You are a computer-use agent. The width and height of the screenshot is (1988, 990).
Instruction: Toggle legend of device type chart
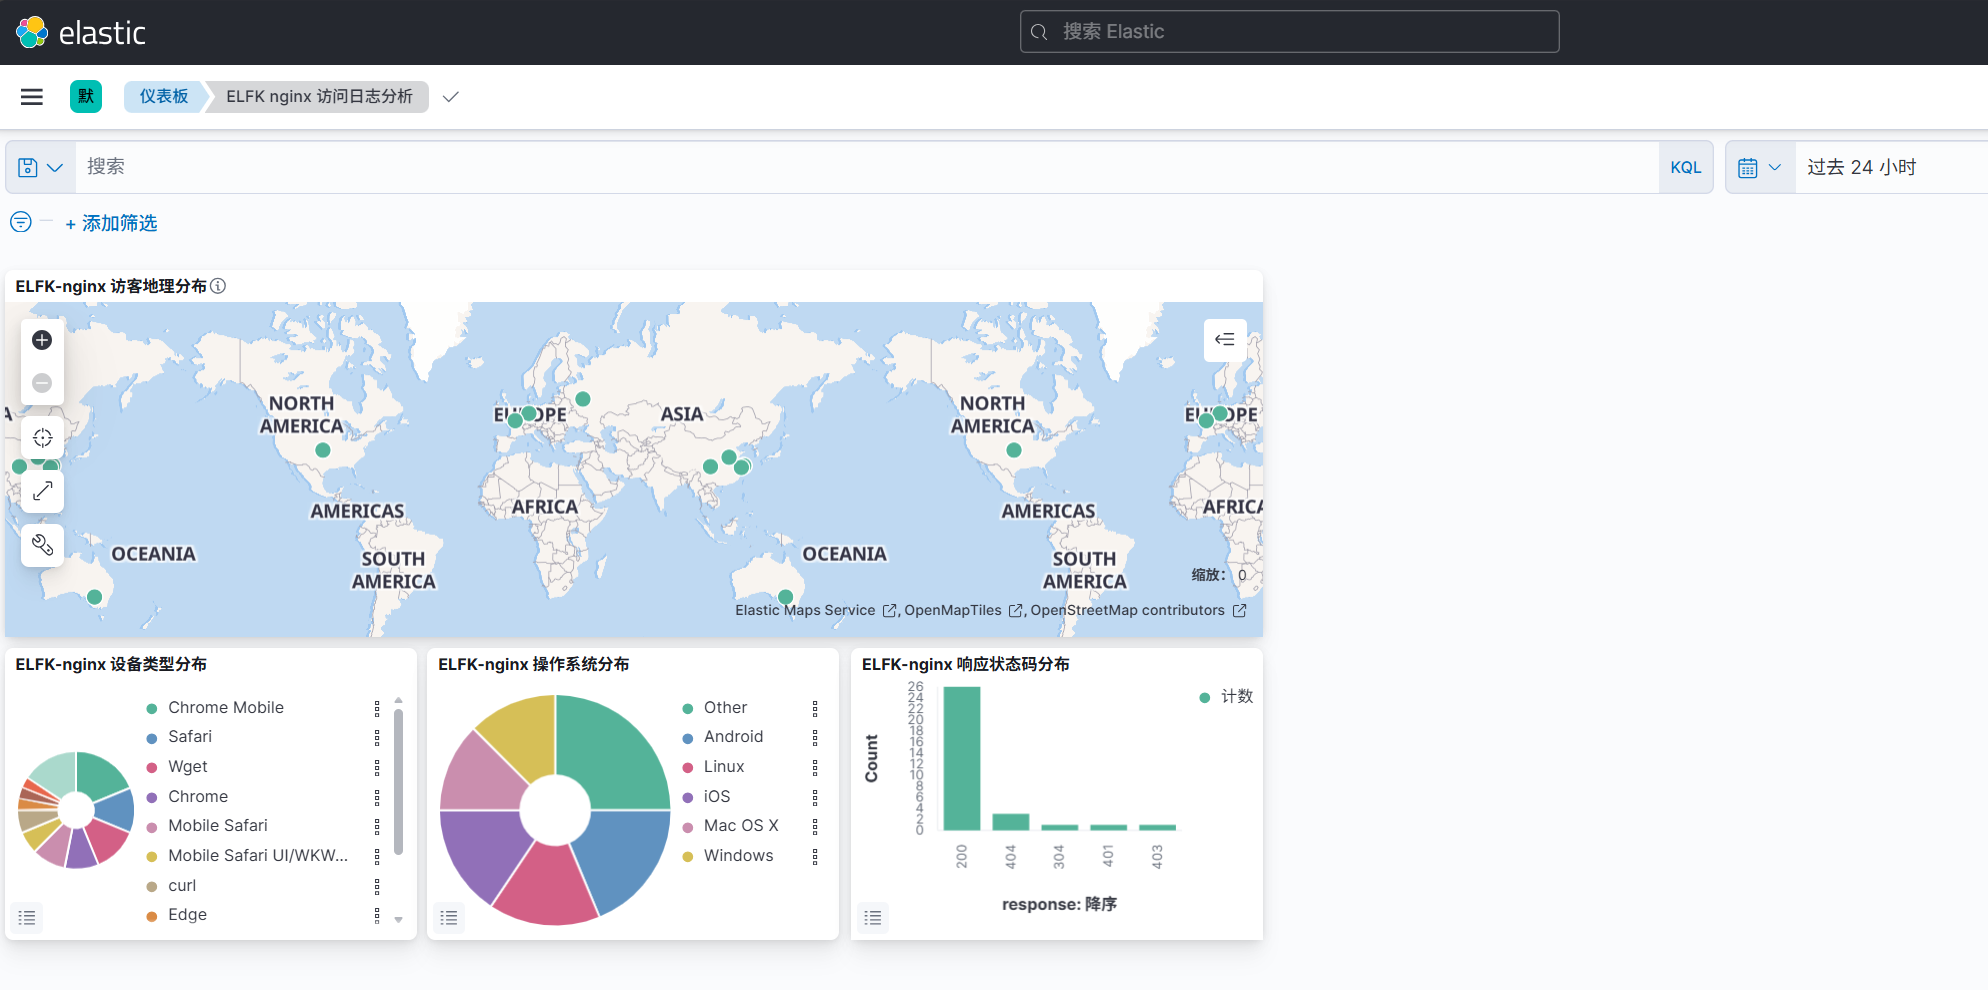pyautogui.click(x=27, y=918)
